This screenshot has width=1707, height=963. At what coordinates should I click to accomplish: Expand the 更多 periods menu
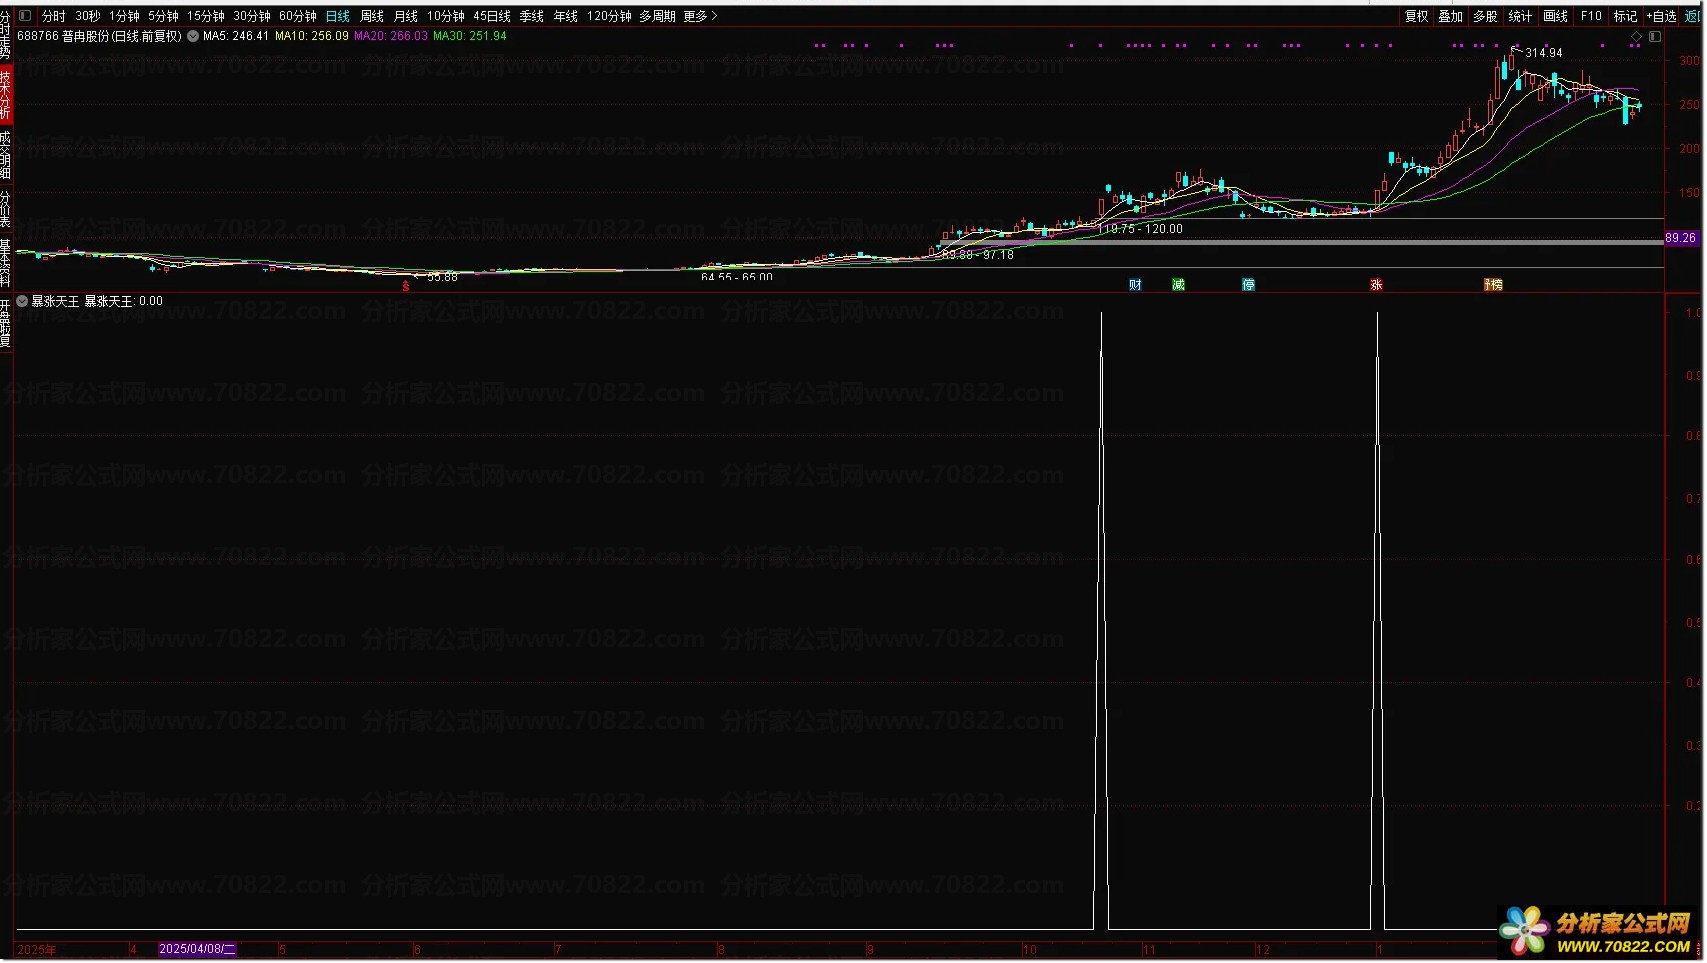pyautogui.click(x=700, y=16)
